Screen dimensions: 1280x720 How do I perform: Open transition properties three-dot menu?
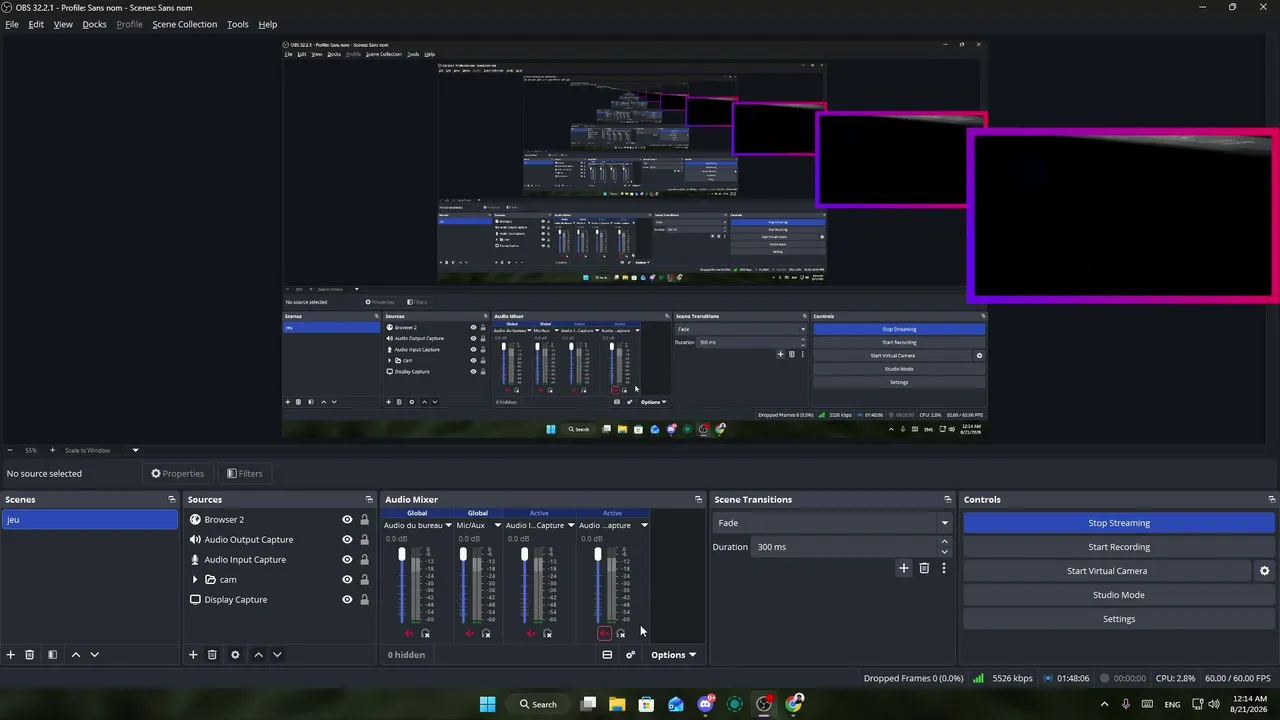coord(943,568)
